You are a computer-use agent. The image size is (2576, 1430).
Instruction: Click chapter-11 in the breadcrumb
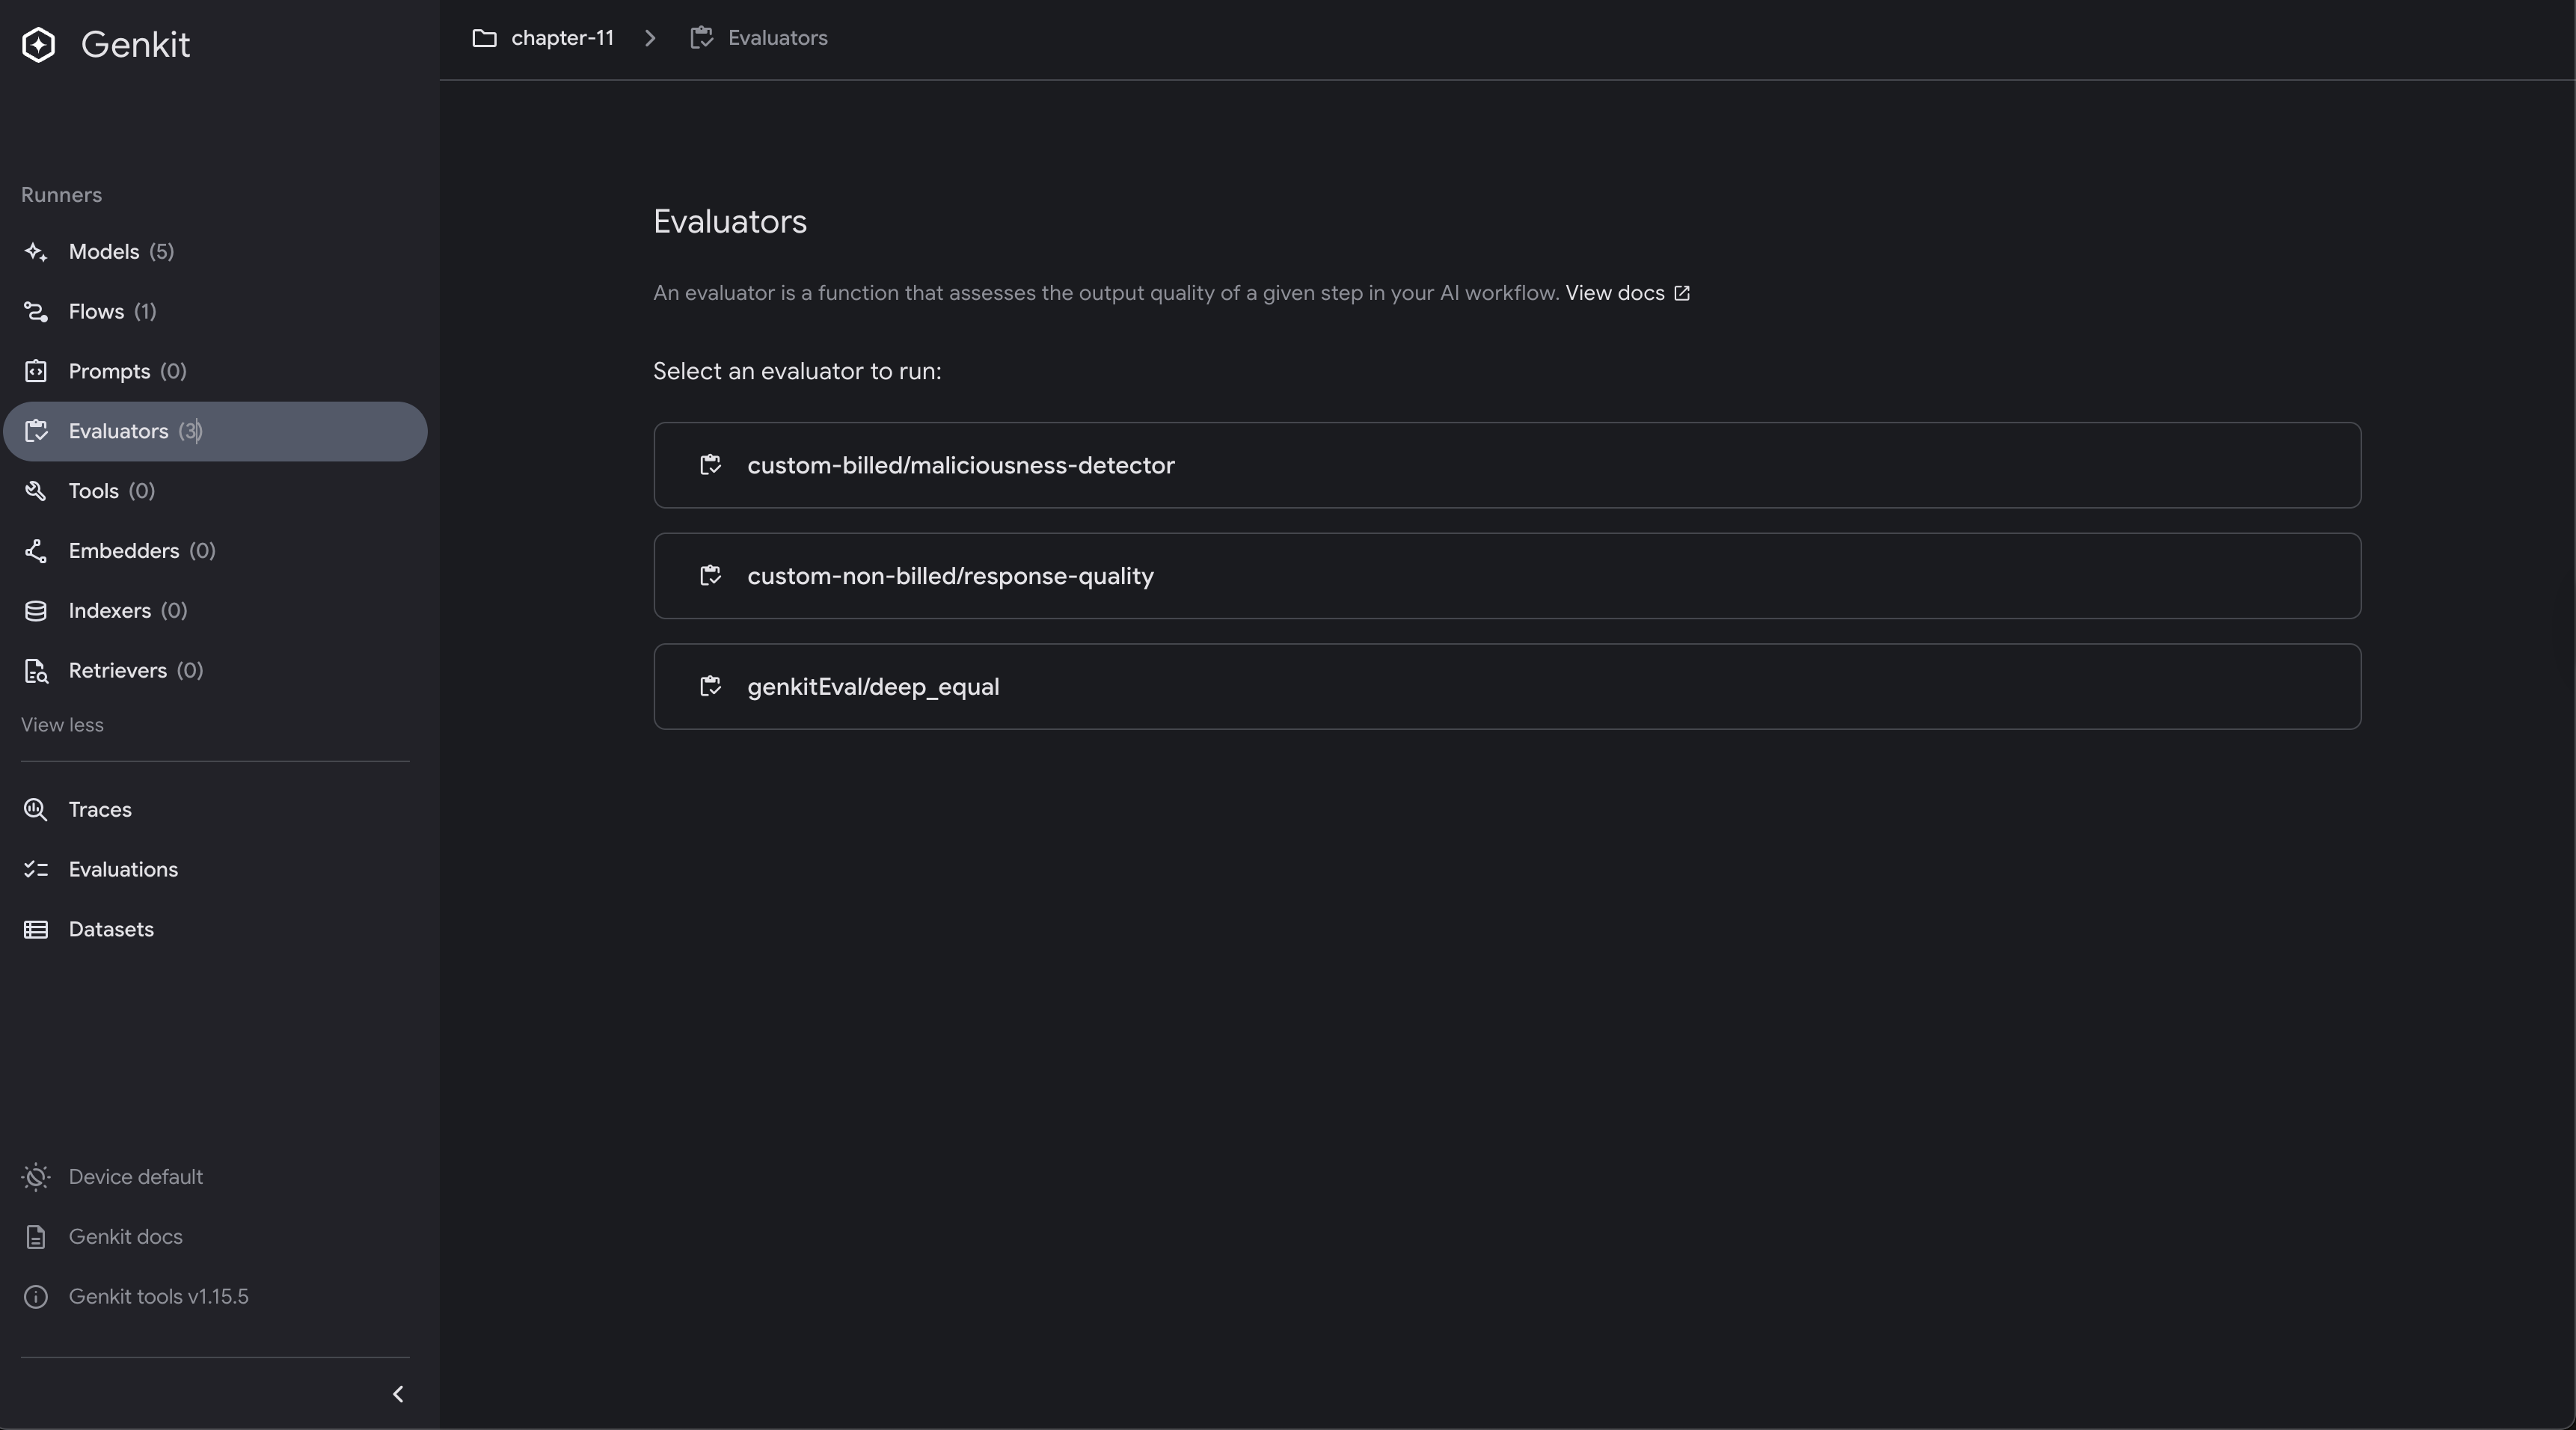(562, 38)
